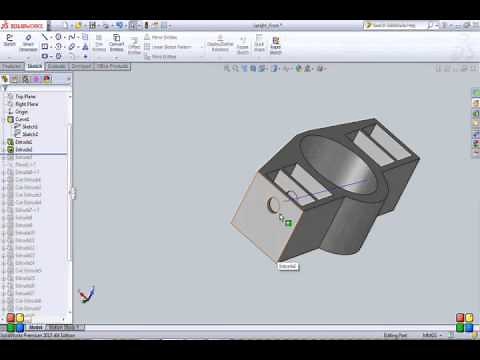The height and width of the screenshot is (360, 480).
Task: Click Zoom to Fit in view toolbar
Action: pyautogui.click(x=227, y=68)
